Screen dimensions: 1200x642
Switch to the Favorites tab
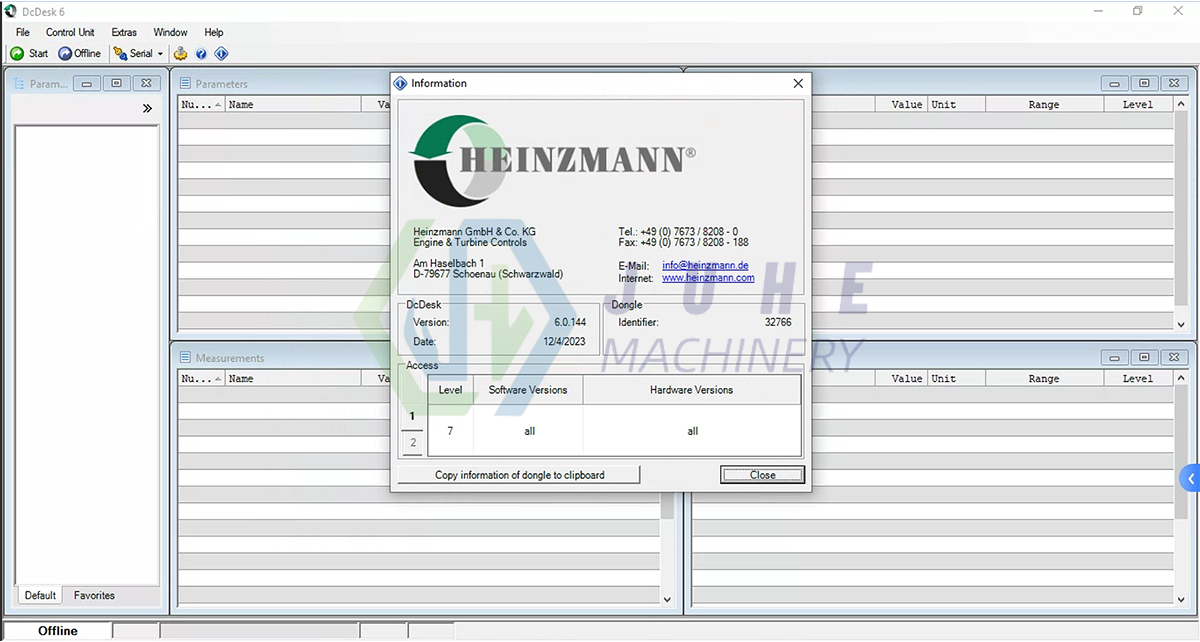coord(93,595)
